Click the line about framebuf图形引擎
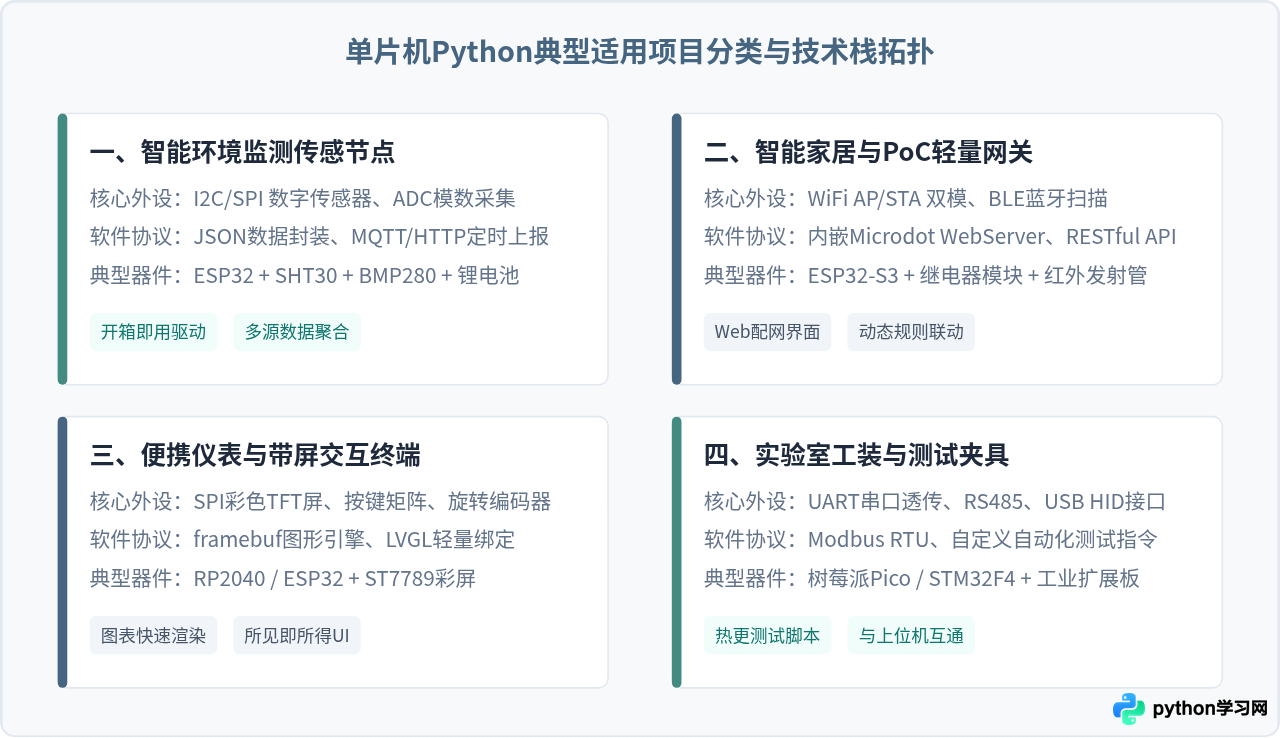 point(303,541)
